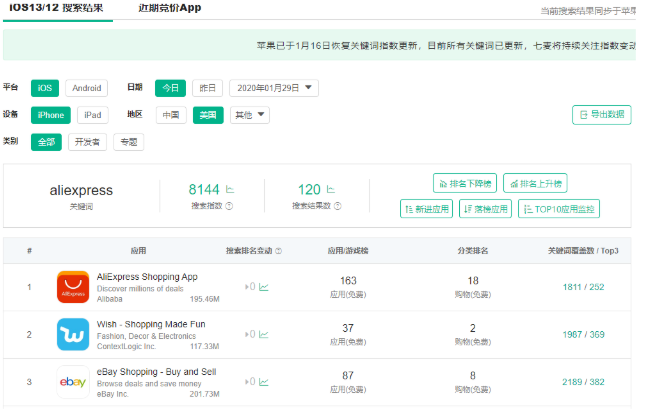Click the Wish app icon
The height and width of the screenshot is (414, 648).
point(74,334)
